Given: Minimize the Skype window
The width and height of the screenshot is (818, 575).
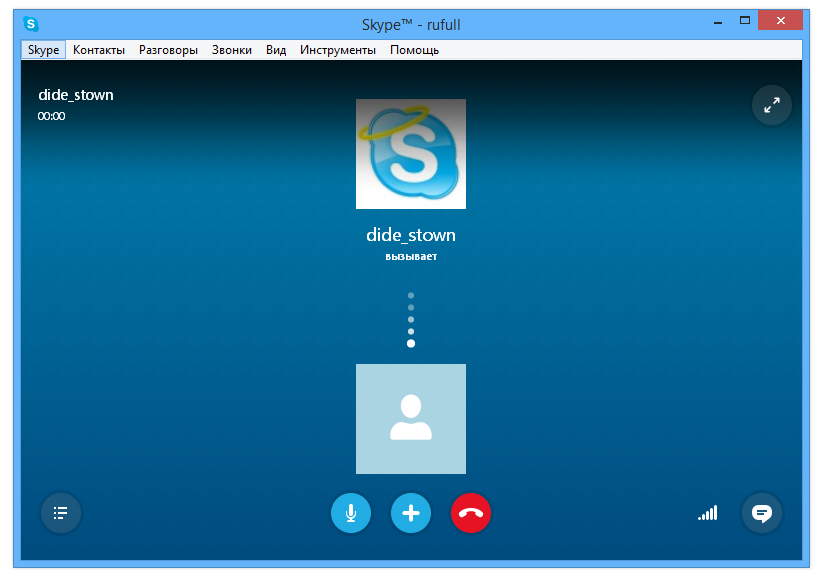Looking at the screenshot, I should pos(718,21).
